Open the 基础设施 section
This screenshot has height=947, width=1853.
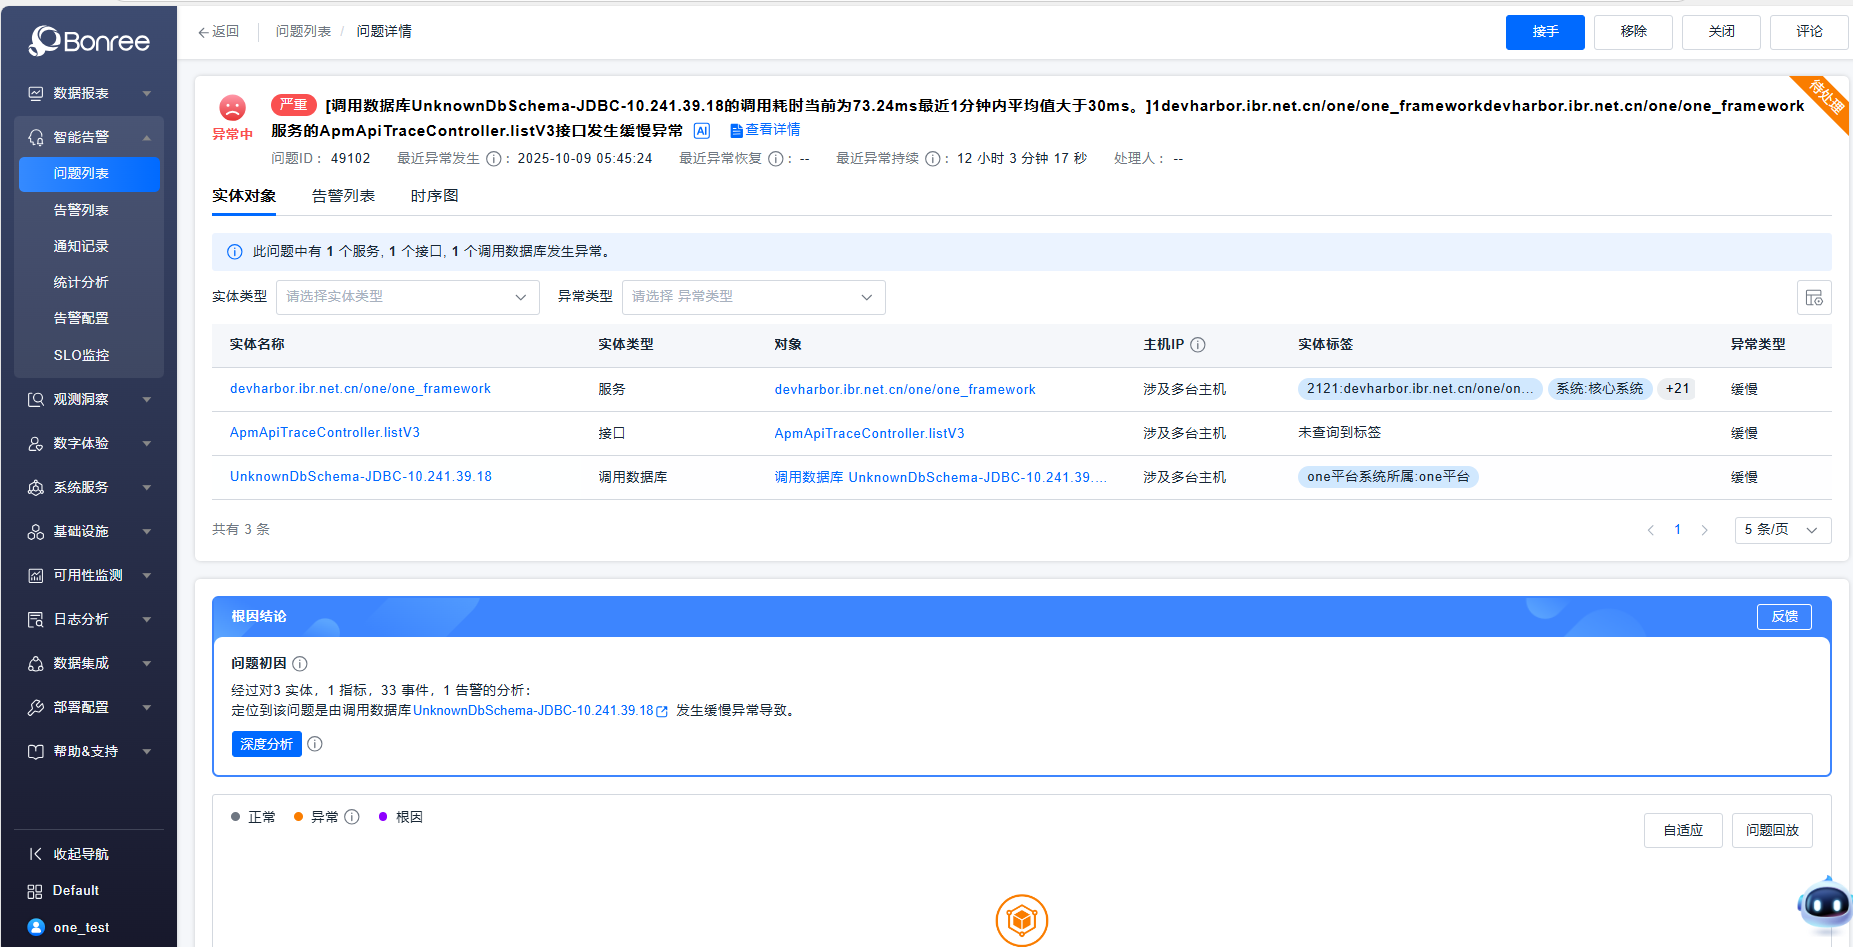(x=82, y=531)
